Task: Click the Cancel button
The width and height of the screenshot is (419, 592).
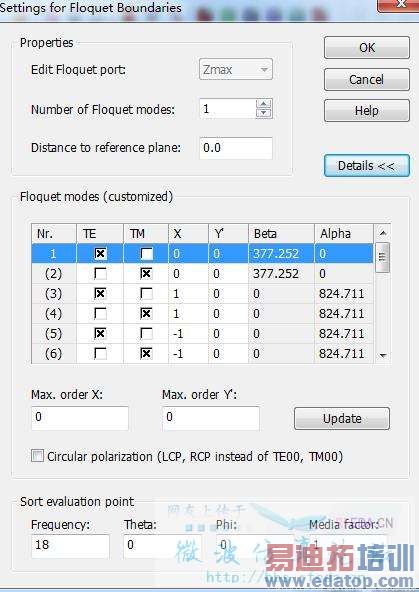Action: pyautogui.click(x=367, y=79)
